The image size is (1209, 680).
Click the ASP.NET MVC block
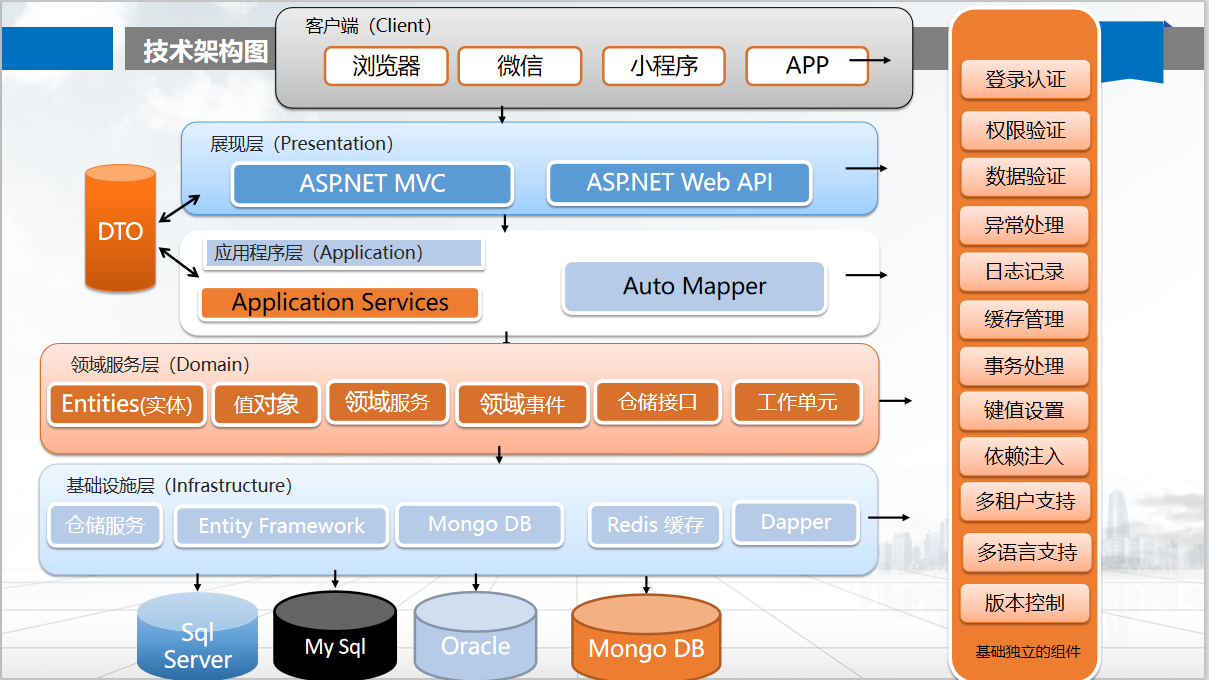[372, 184]
